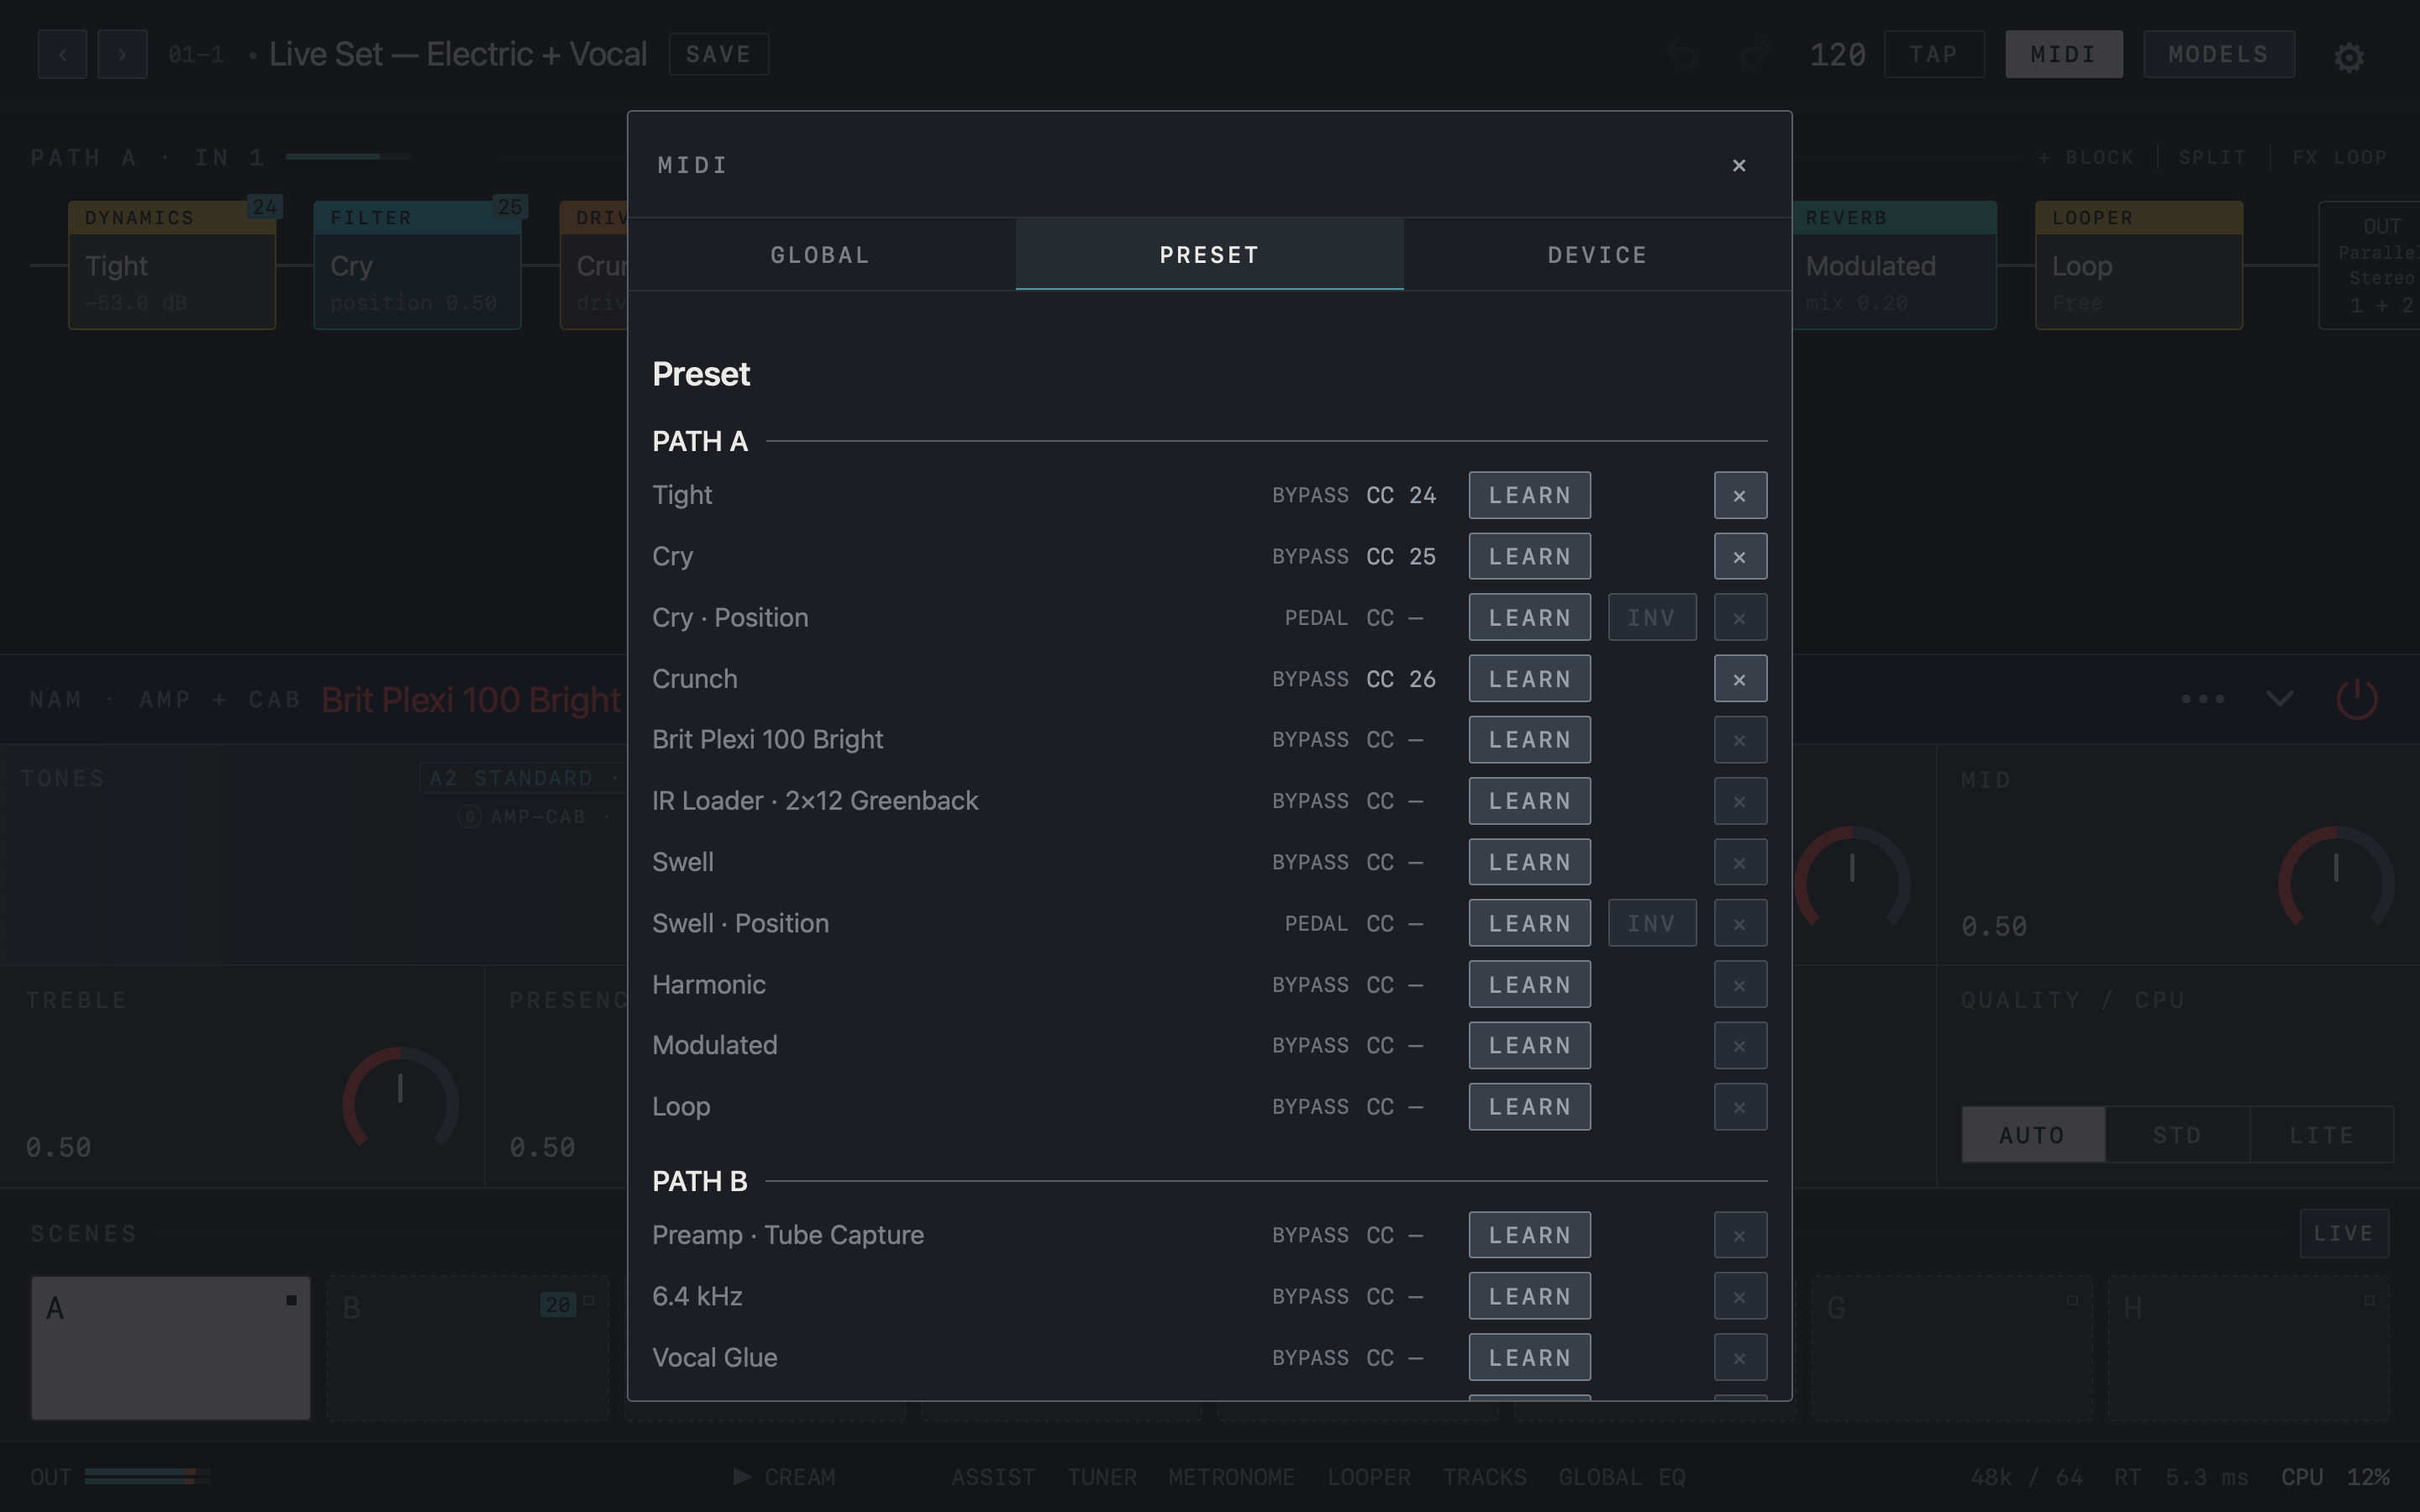The width and height of the screenshot is (2420, 1512).
Task: Click the SAVE preset button
Action: 718,54
